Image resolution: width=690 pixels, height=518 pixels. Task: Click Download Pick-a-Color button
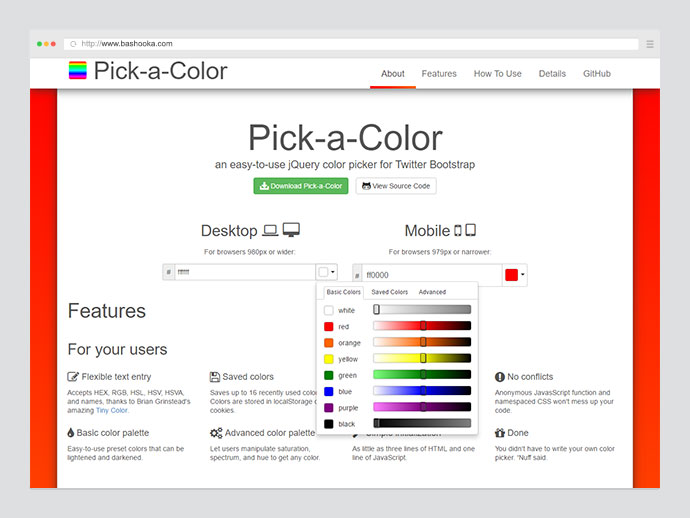(x=301, y=186)
